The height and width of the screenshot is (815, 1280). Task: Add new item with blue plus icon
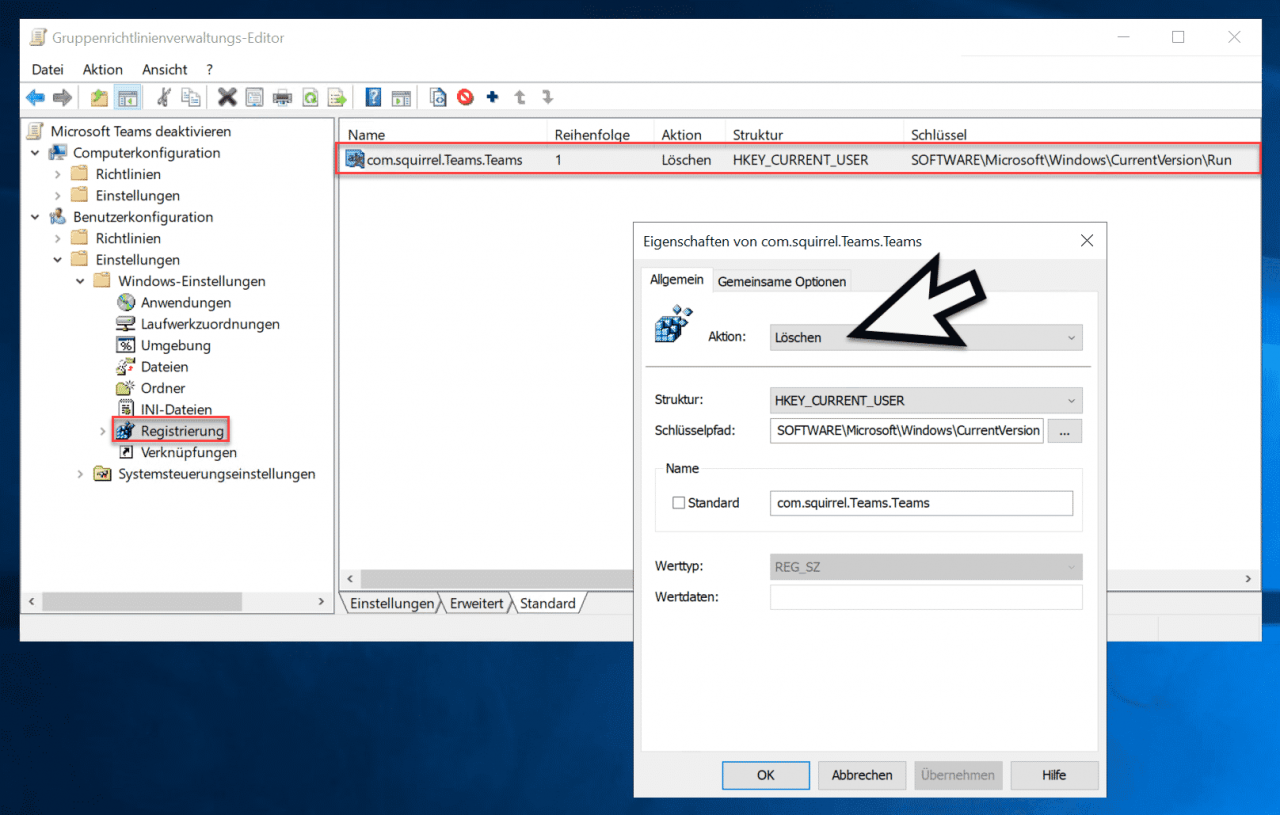point(492,97)
